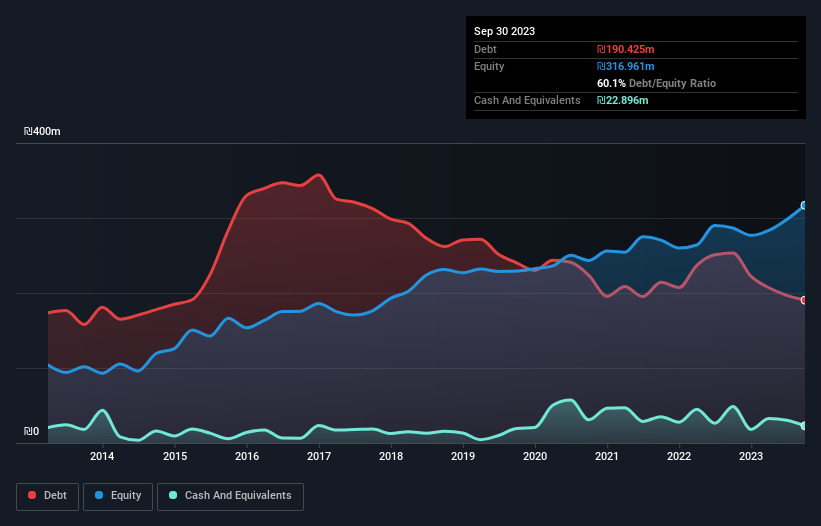This screenshot has width=821, height=526.
Task: Toggle Cash And Equivalents legend button
Action: tap(230, 496)
